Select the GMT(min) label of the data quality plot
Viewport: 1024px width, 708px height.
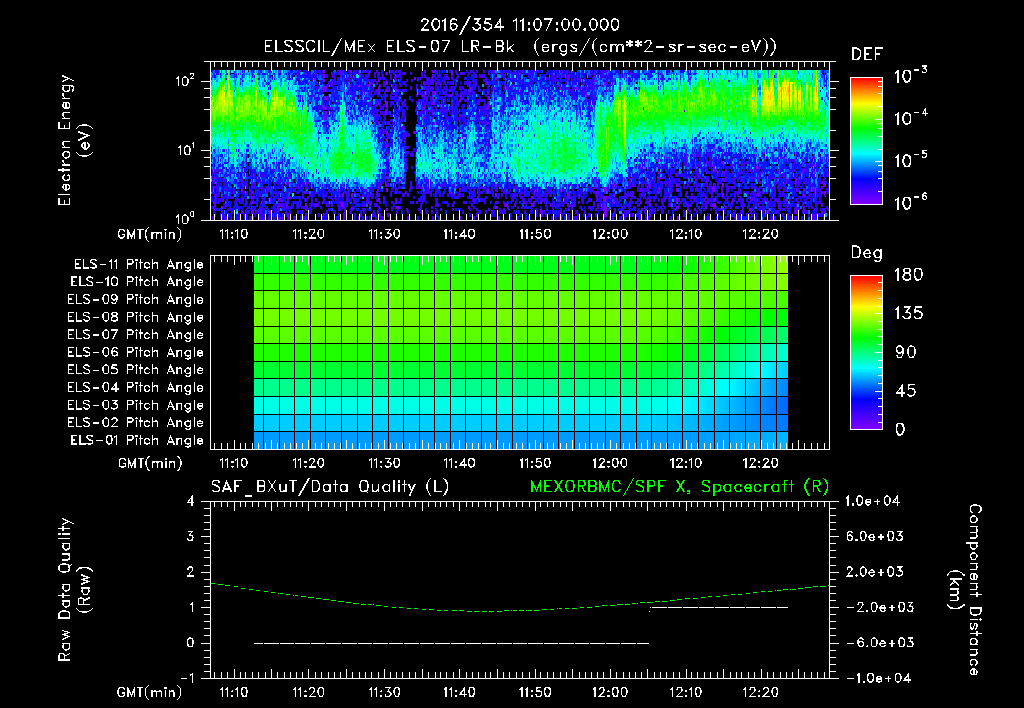(150, 692)
